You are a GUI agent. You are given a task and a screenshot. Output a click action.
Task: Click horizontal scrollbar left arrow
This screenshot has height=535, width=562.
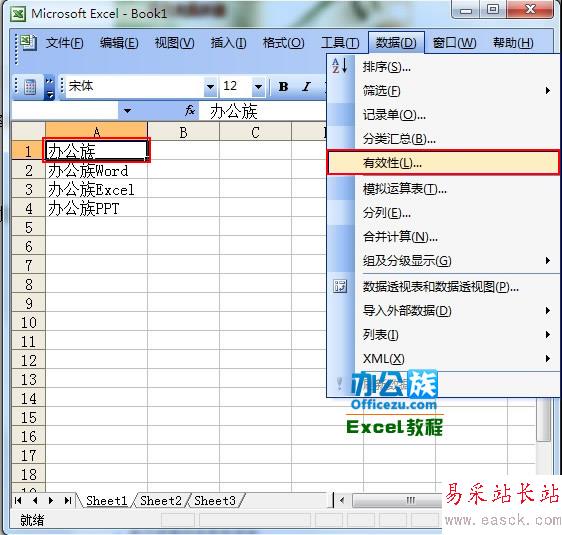pos(342,500)
